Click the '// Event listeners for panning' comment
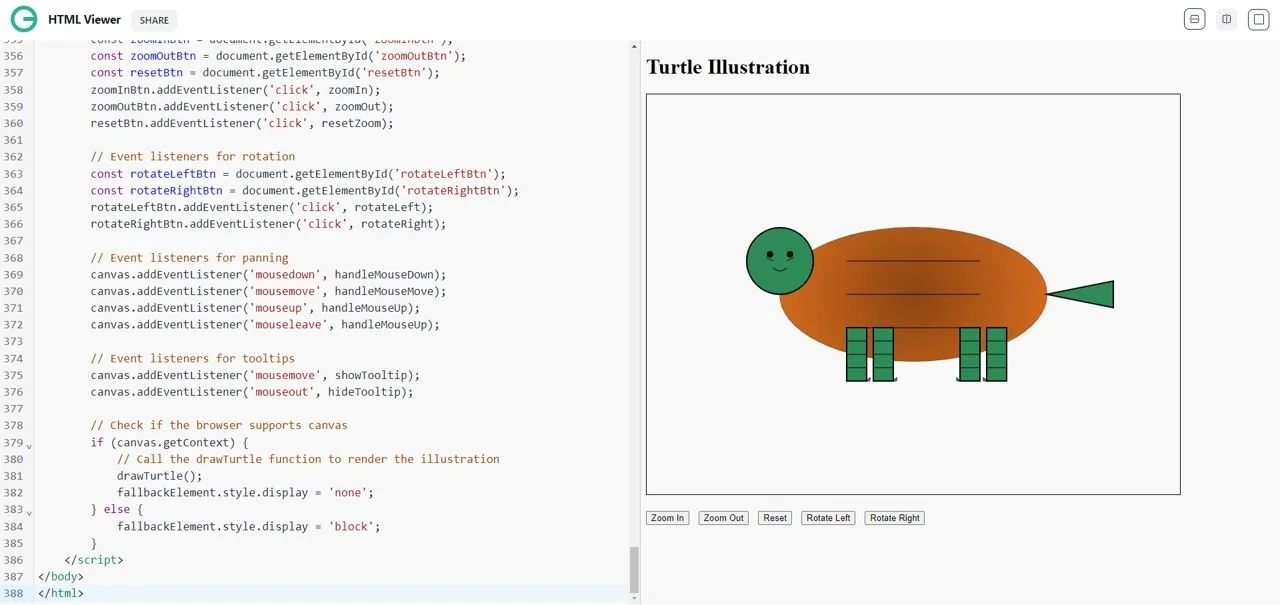This screenshot has width=1280, height=605. tap(190, 257)
